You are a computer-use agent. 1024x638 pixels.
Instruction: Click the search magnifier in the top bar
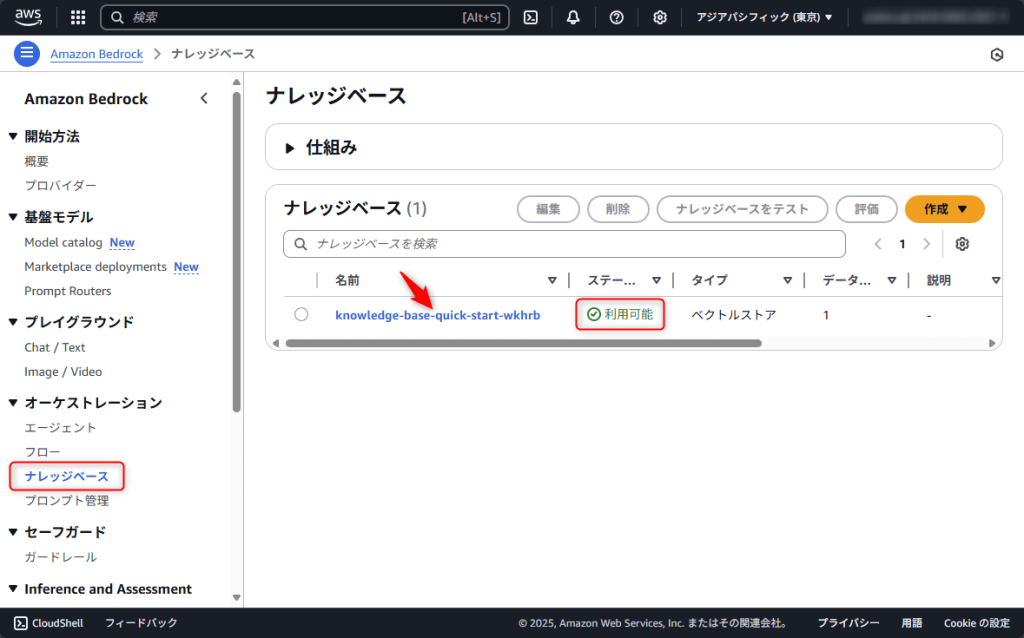coord(117,18)
